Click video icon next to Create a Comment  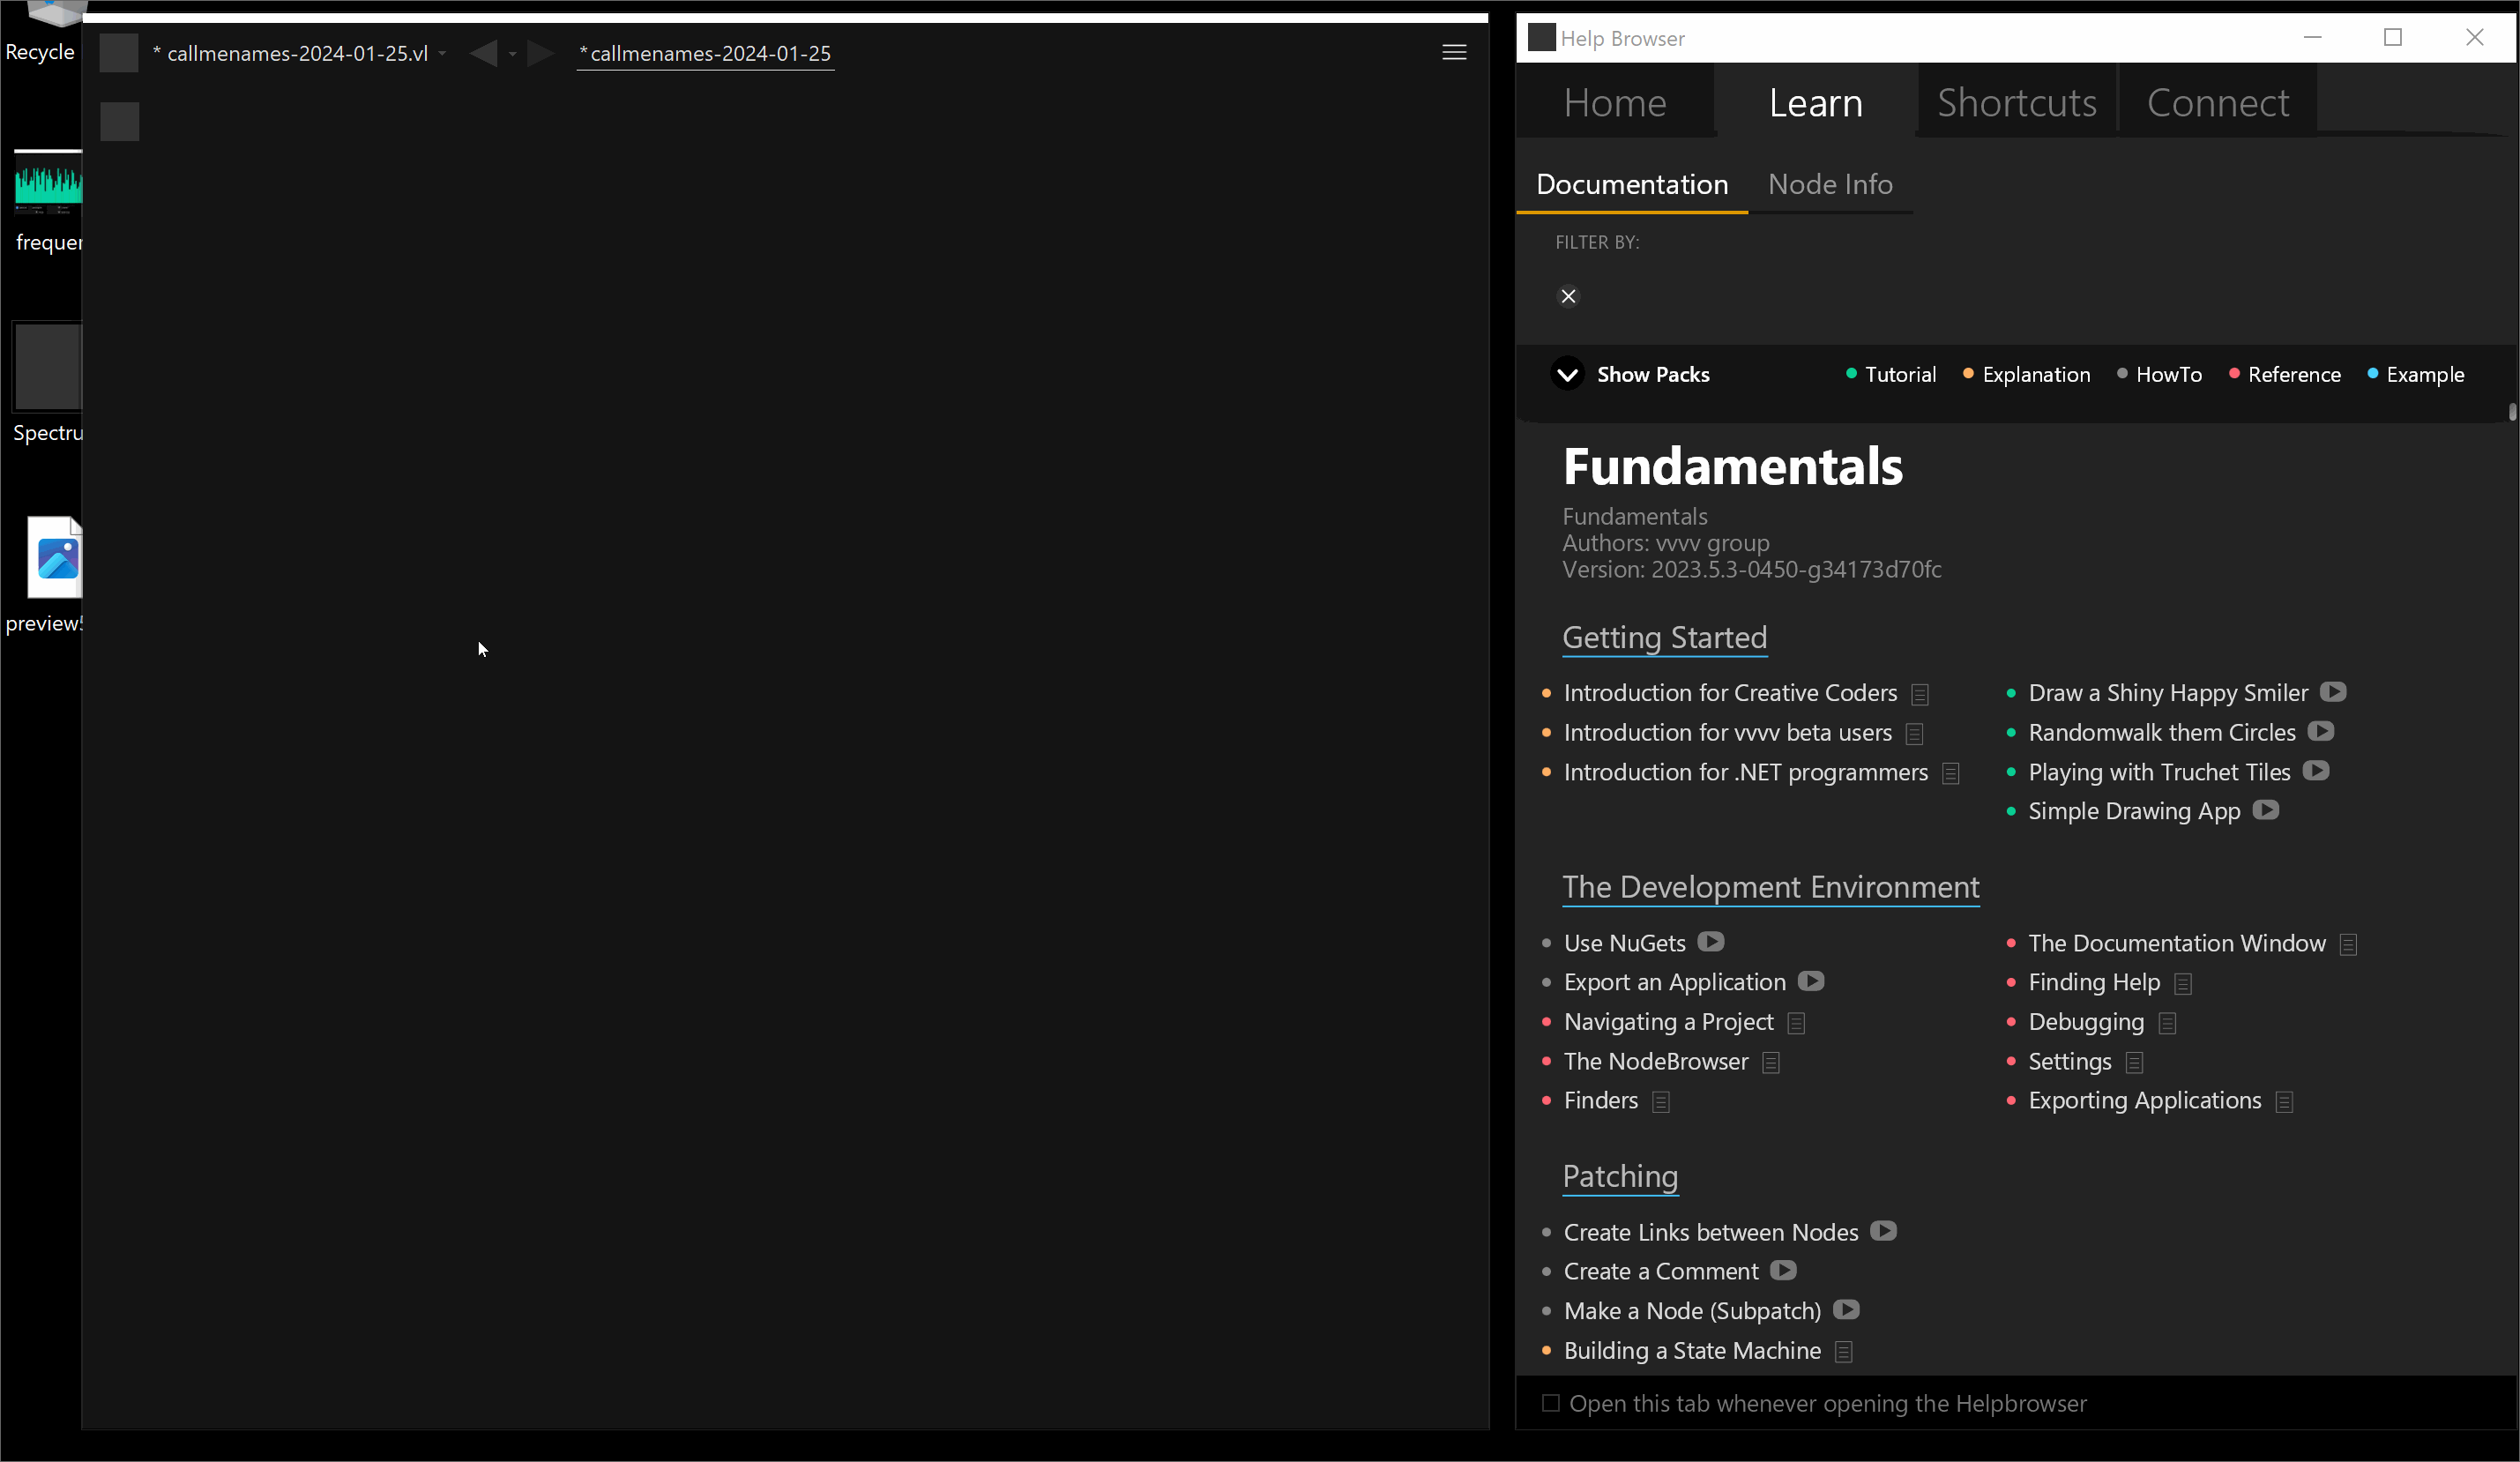click(x=1784, y=1270)
